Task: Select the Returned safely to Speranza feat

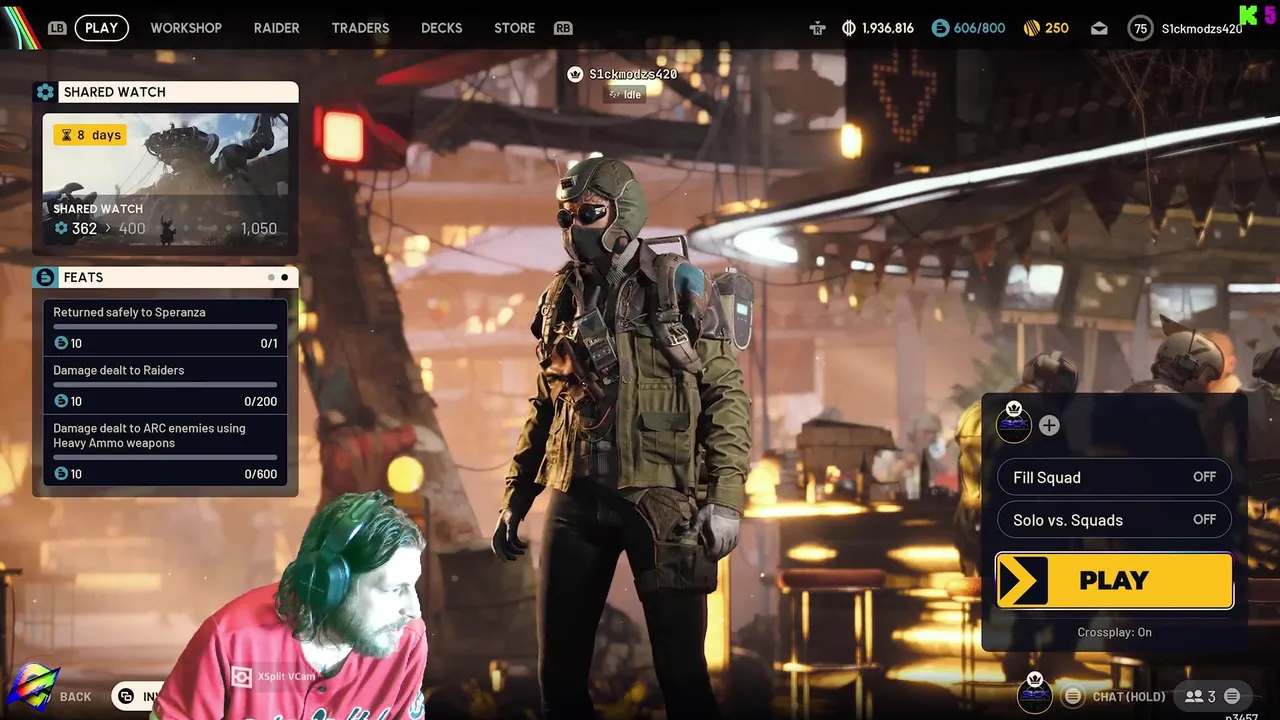Action: [x=165, y=327]
